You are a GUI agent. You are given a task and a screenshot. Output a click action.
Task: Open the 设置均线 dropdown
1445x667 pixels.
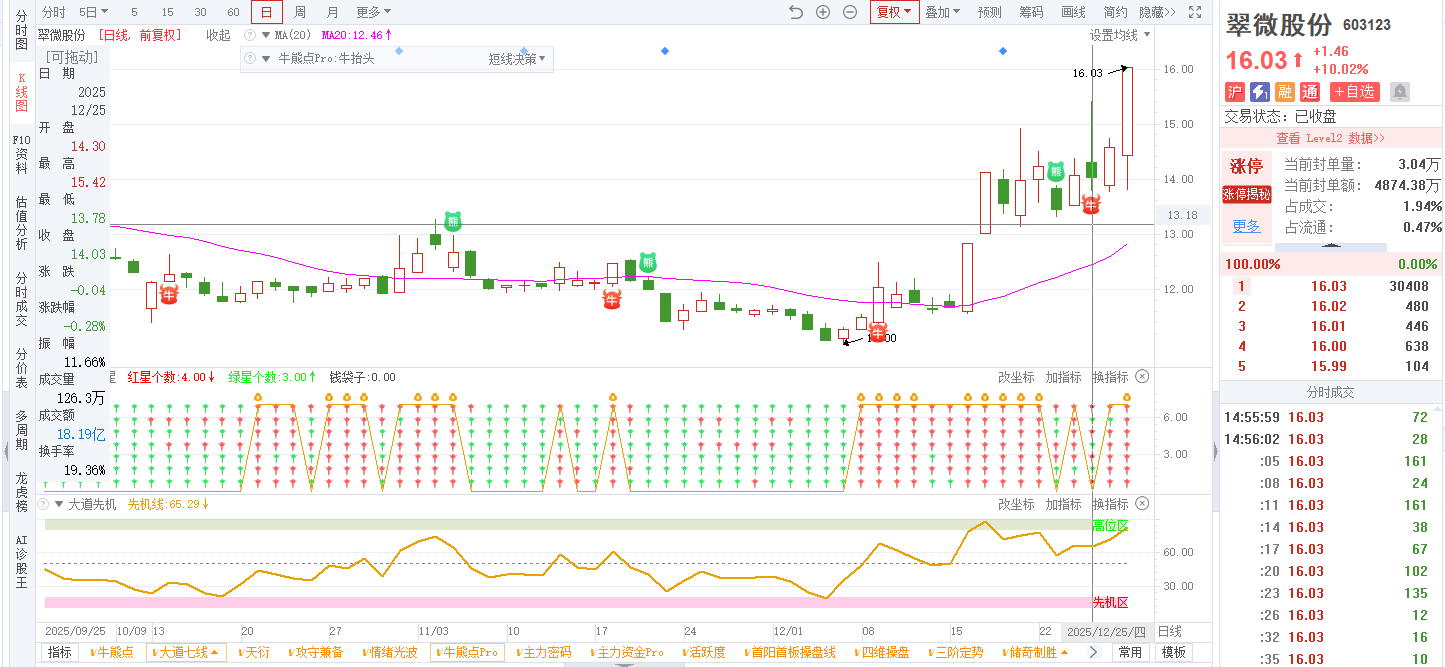coord(1120,35)
